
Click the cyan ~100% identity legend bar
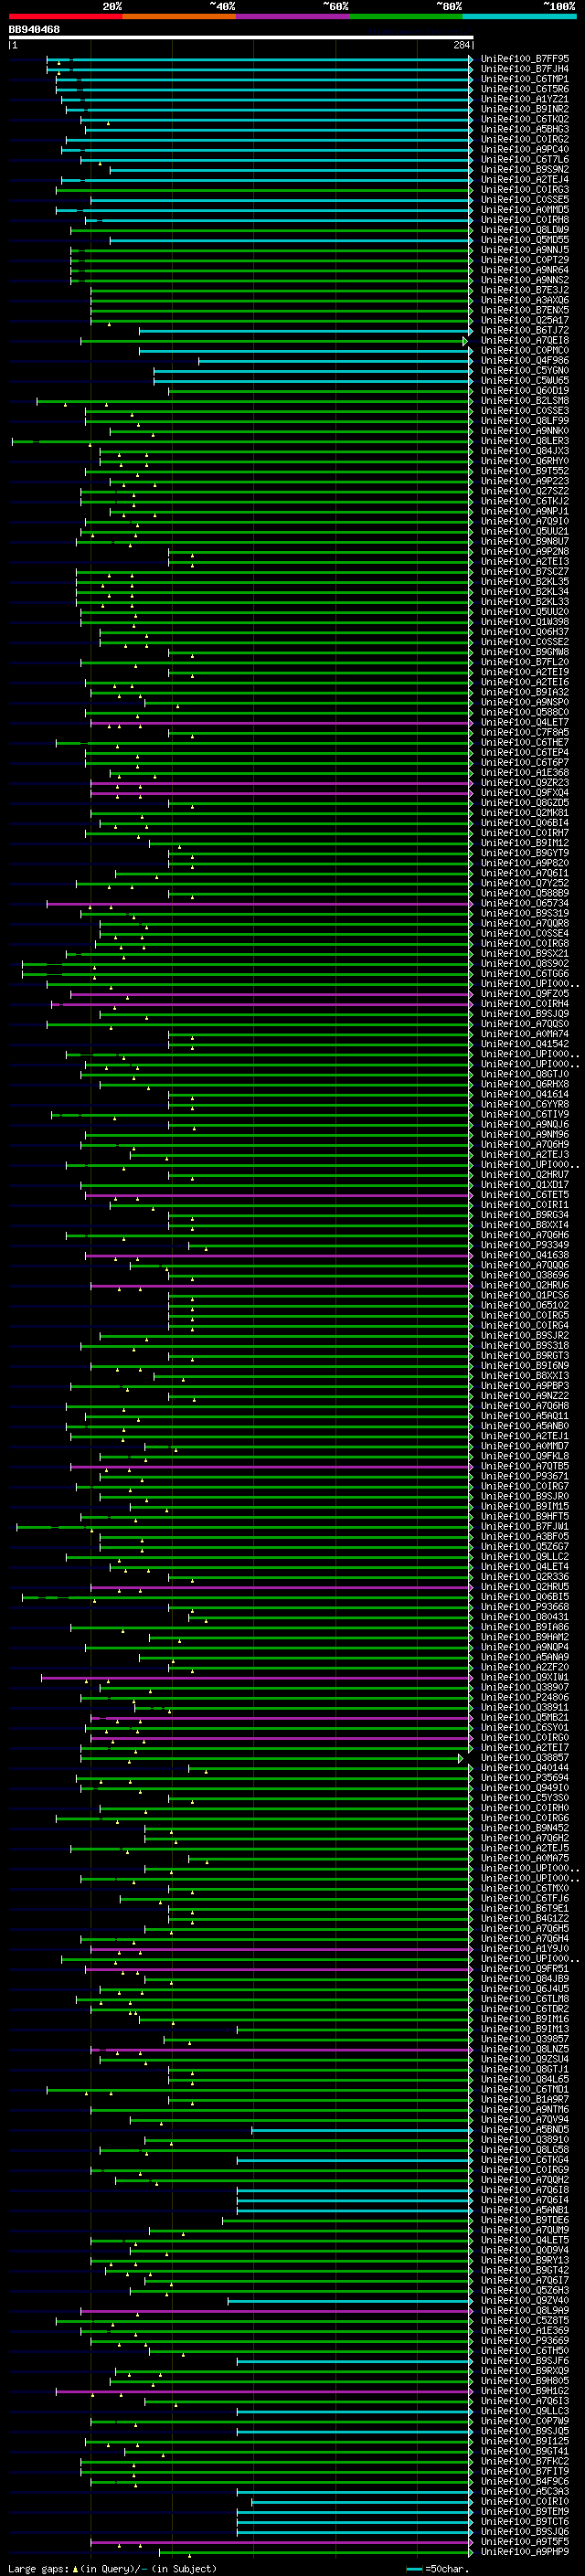[519, 16]
